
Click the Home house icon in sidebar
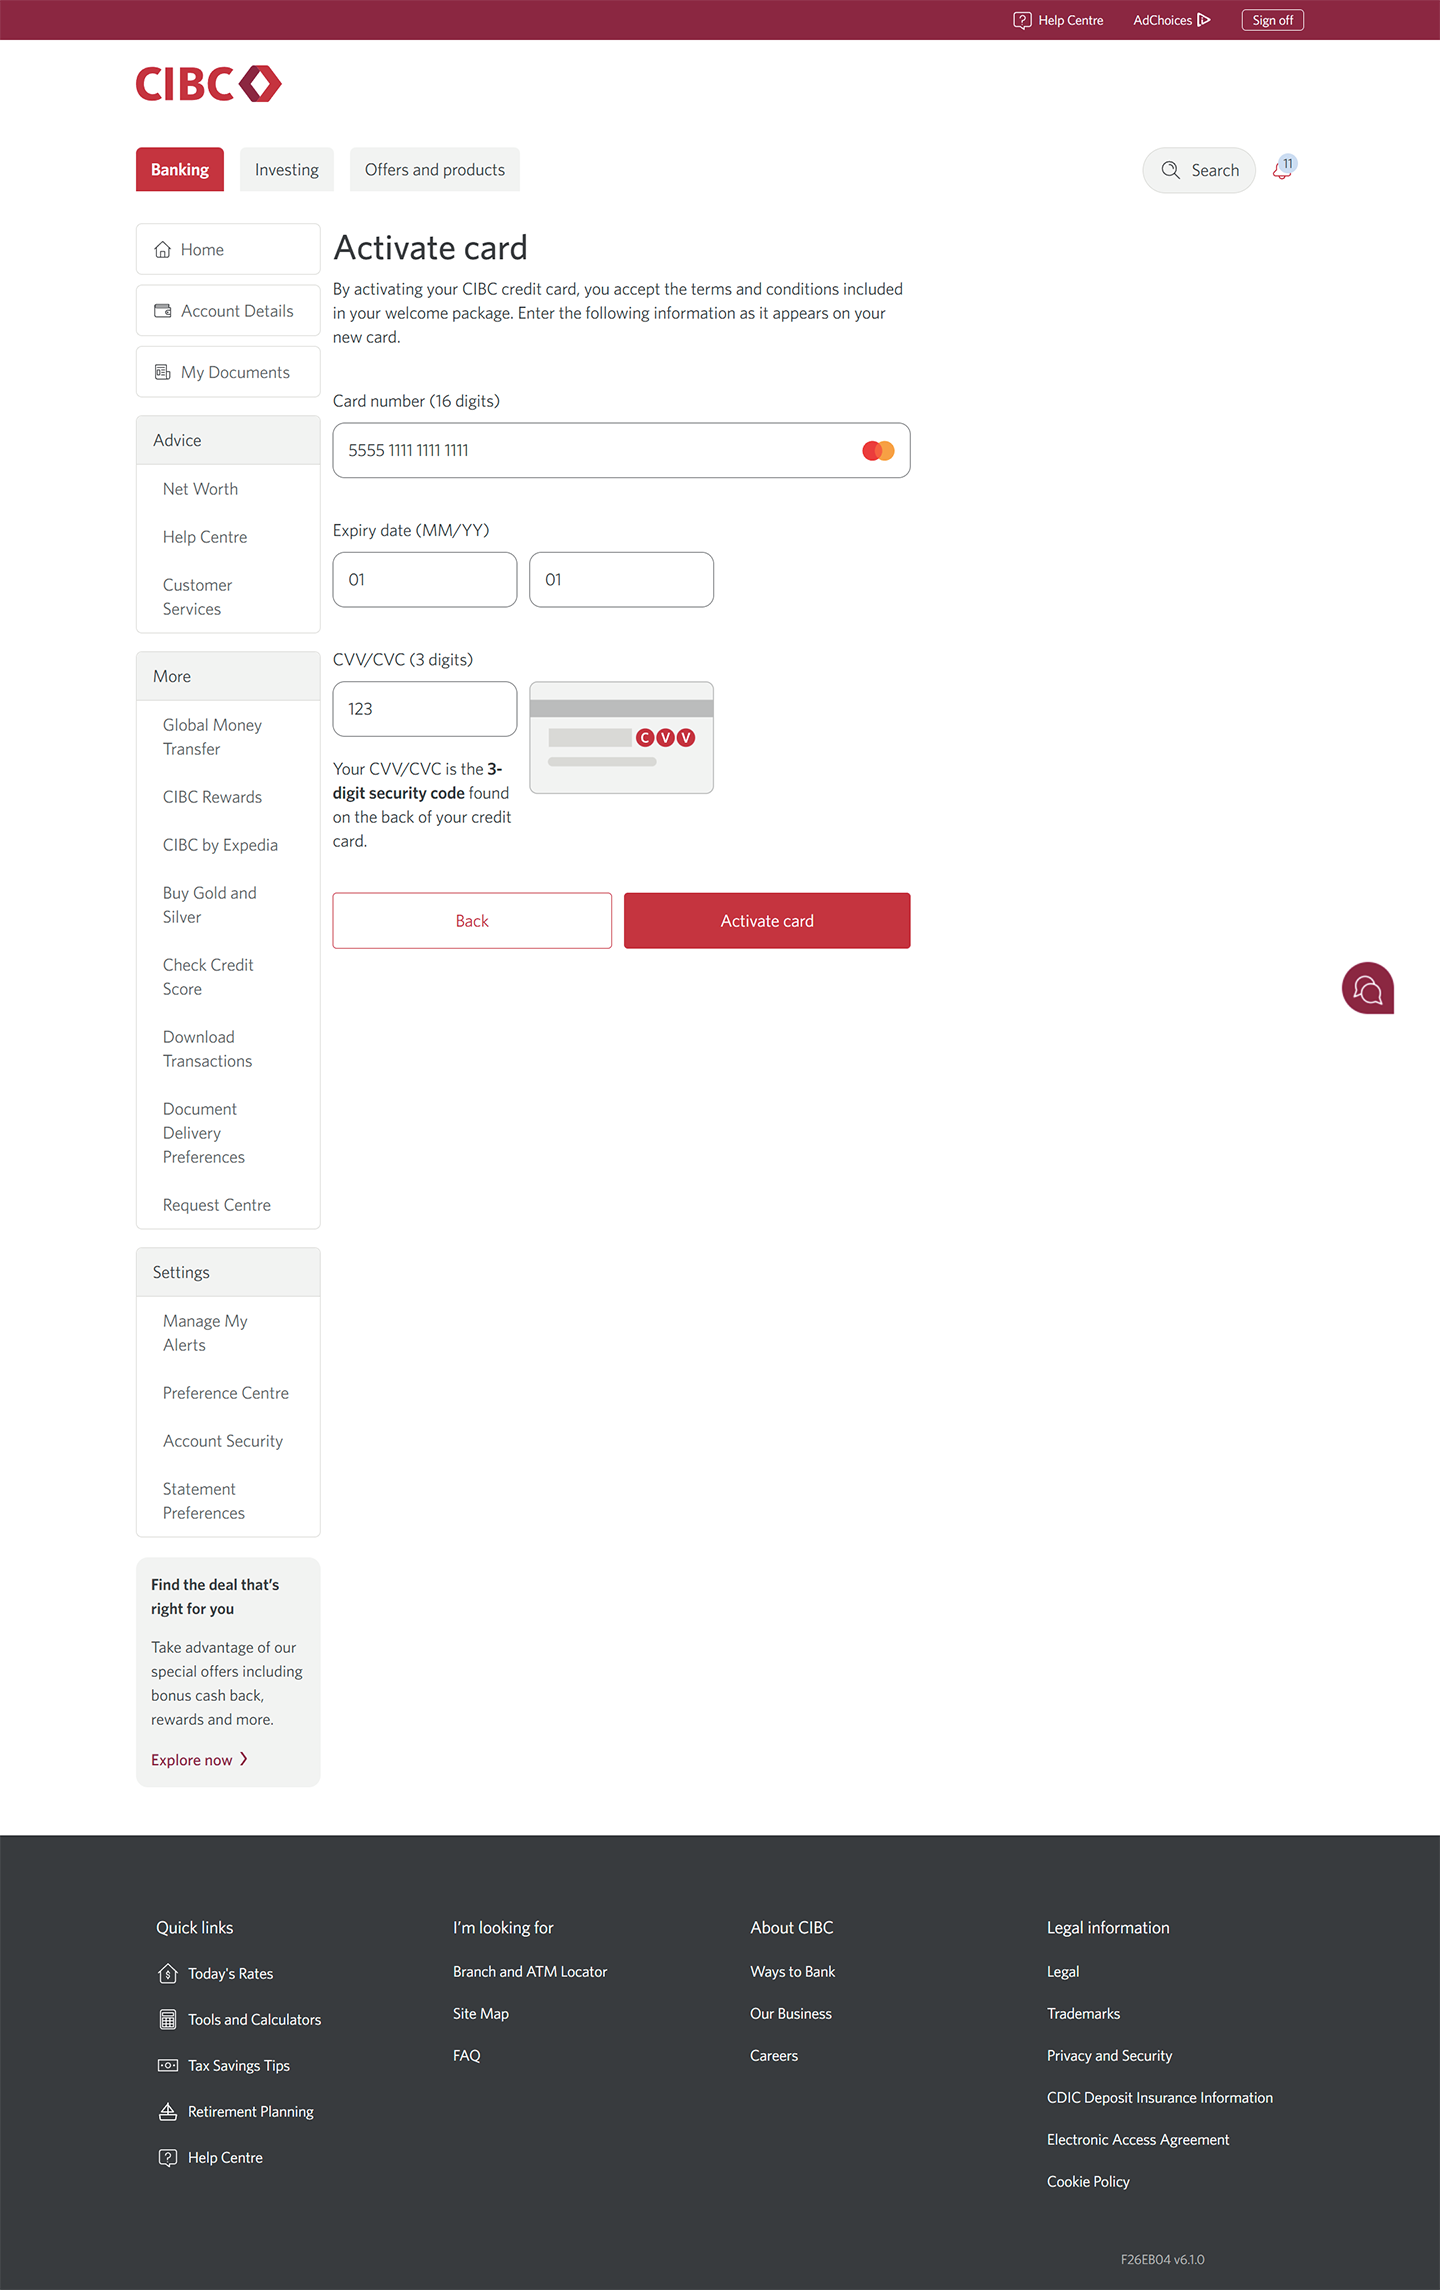click(163, 250)
